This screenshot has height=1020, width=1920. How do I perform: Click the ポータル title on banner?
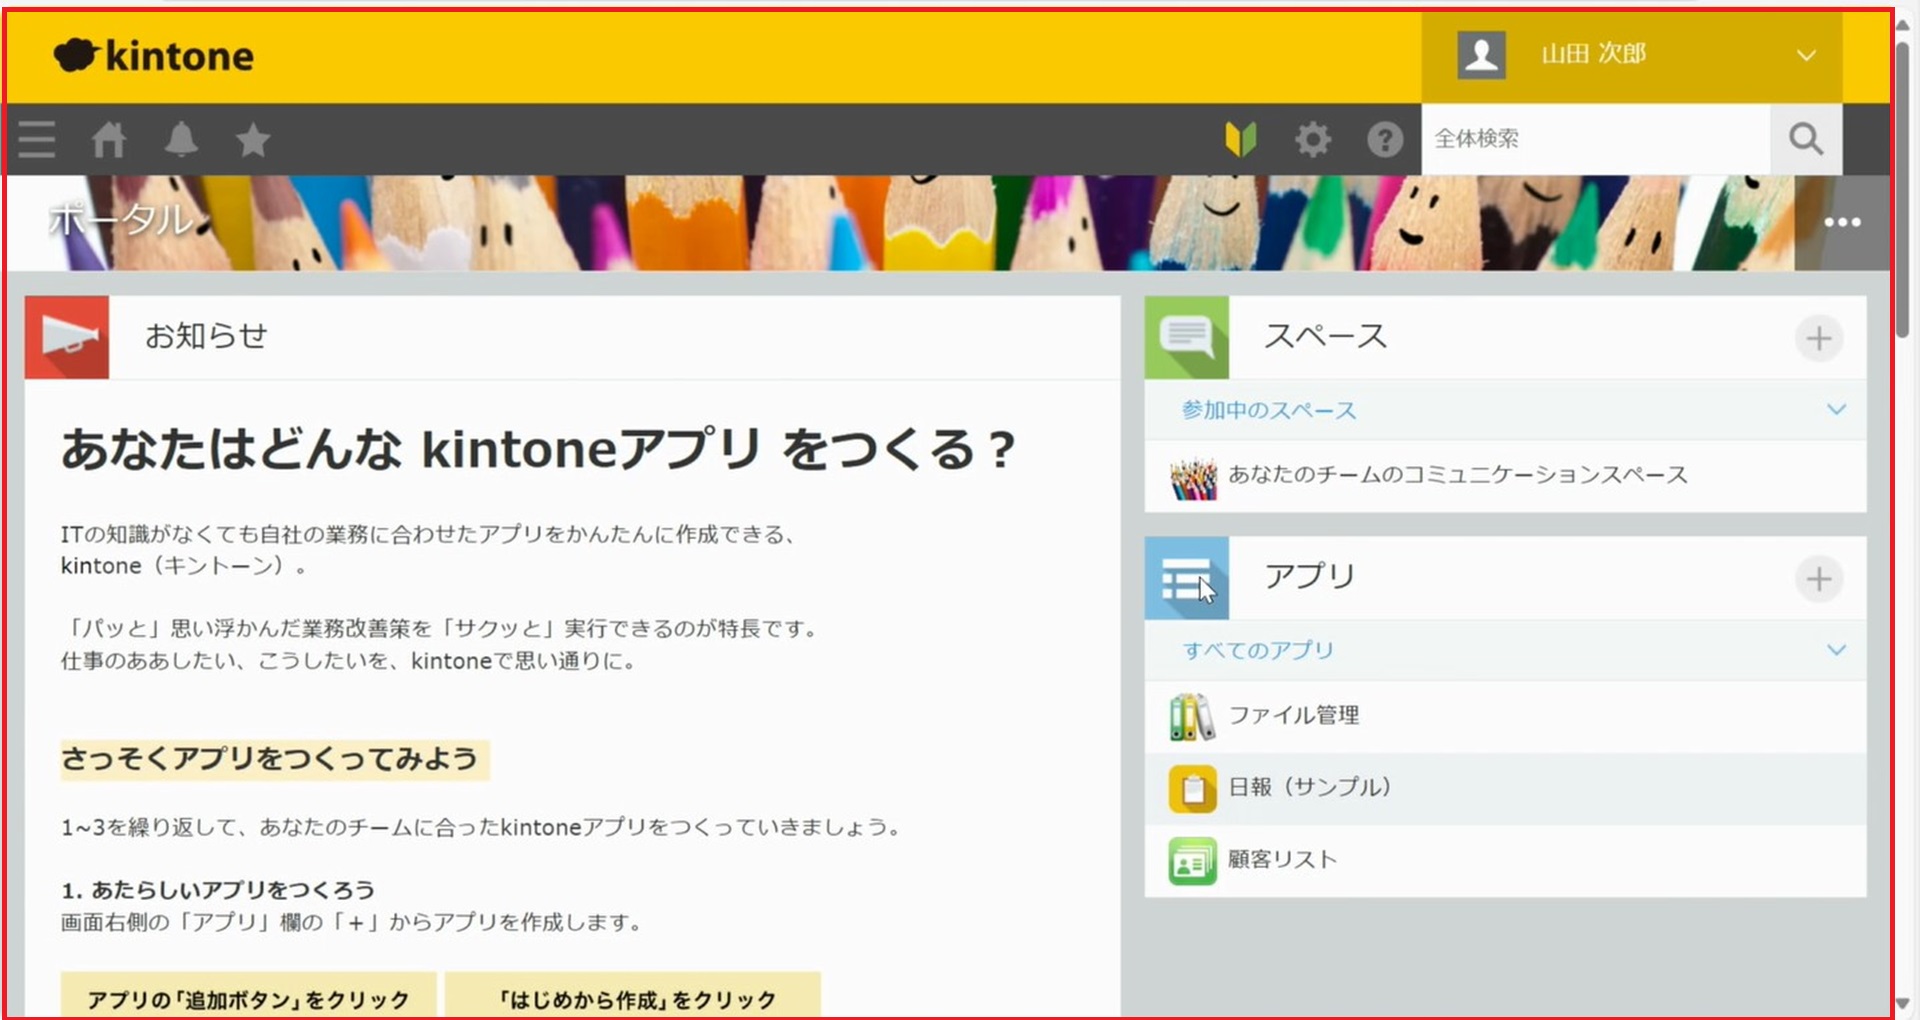coord(120,219)
